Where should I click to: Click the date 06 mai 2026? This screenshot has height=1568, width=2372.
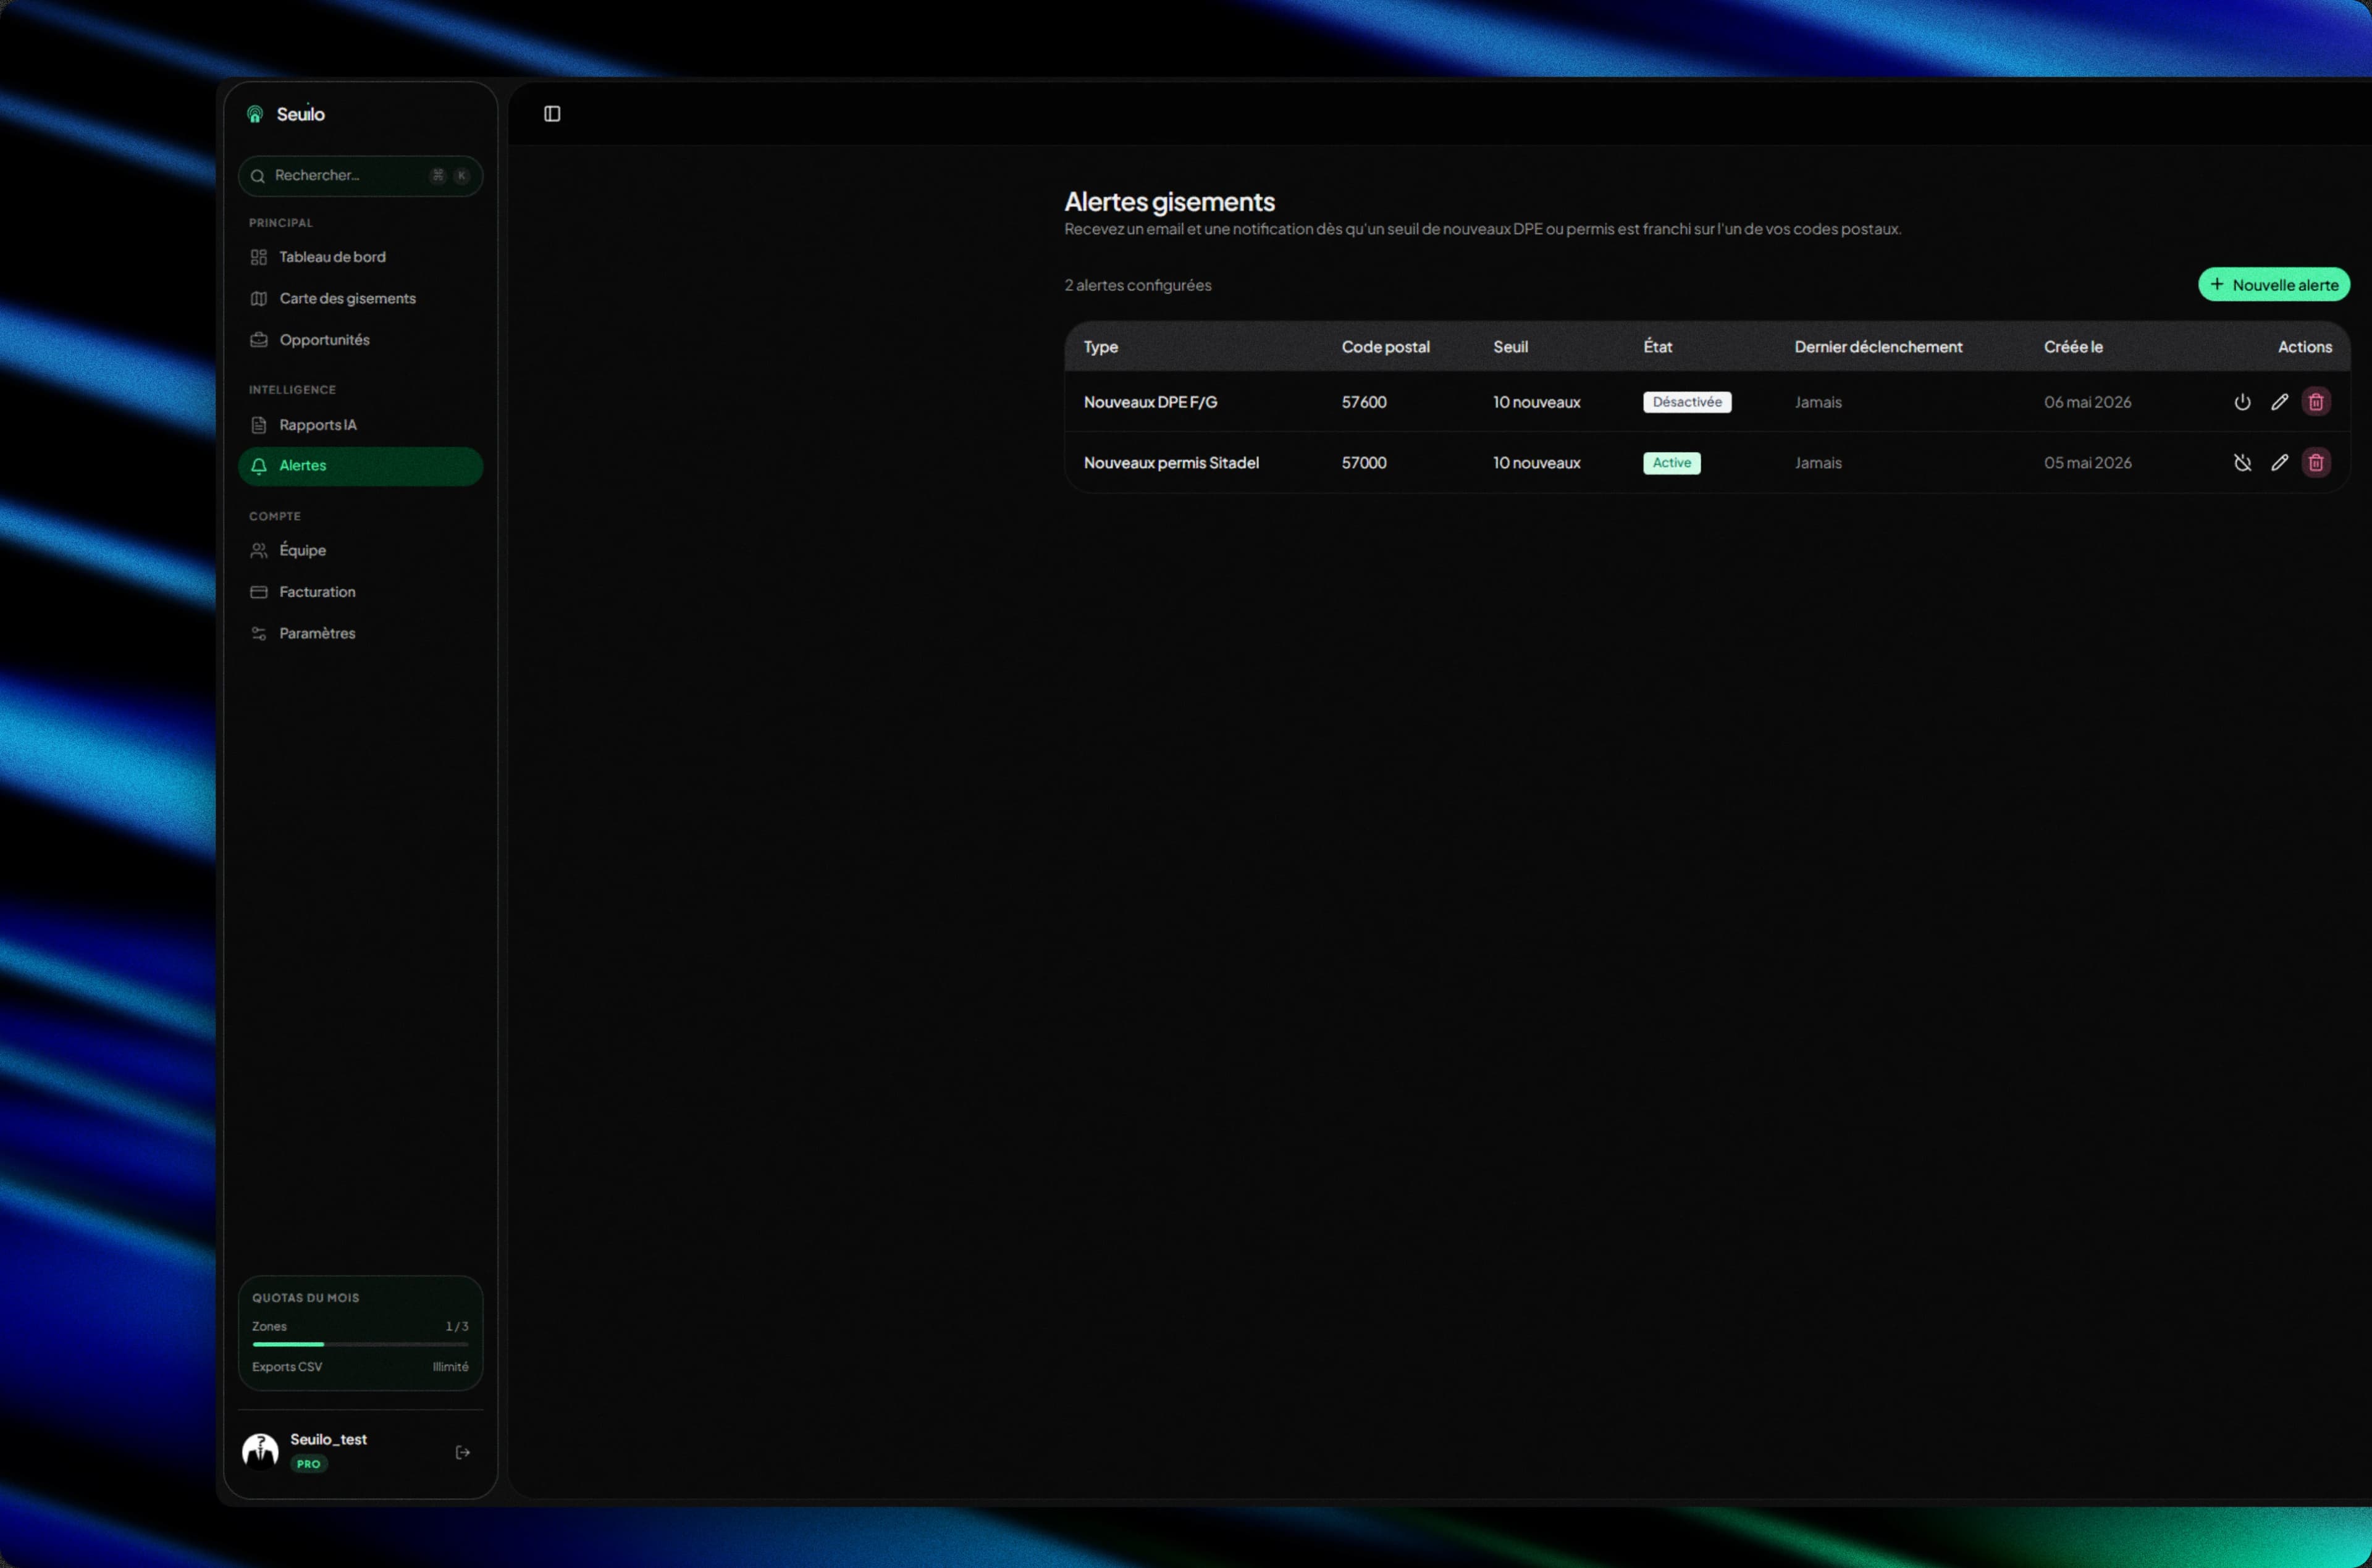tap(2088, 402)
